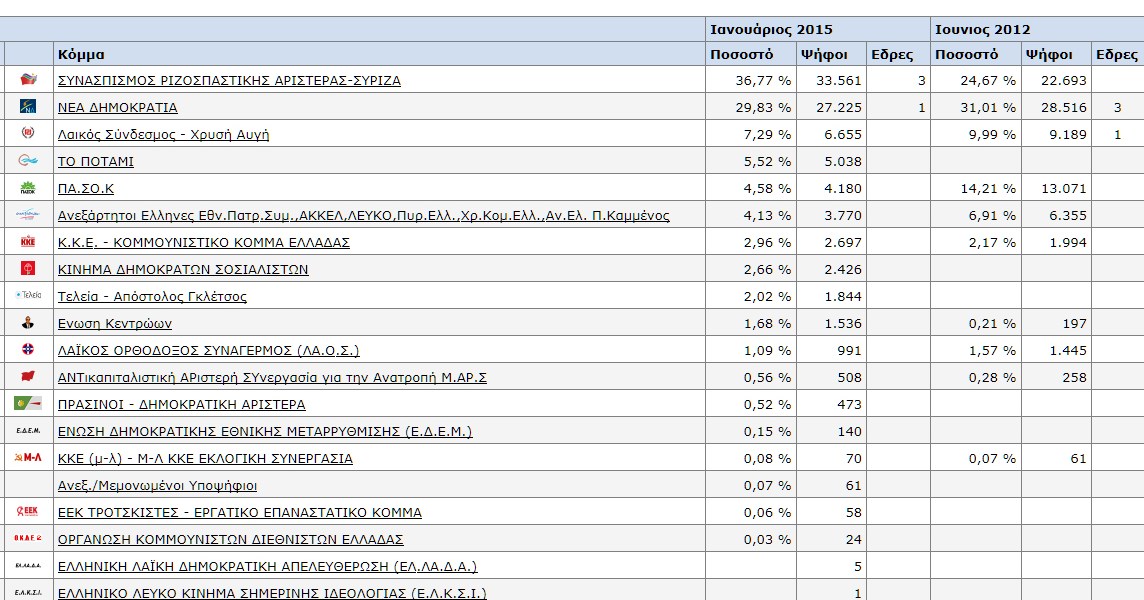Click the PASOK green sun logo
This screenshot has height=600, width=1144.
[x=28, y=187]
